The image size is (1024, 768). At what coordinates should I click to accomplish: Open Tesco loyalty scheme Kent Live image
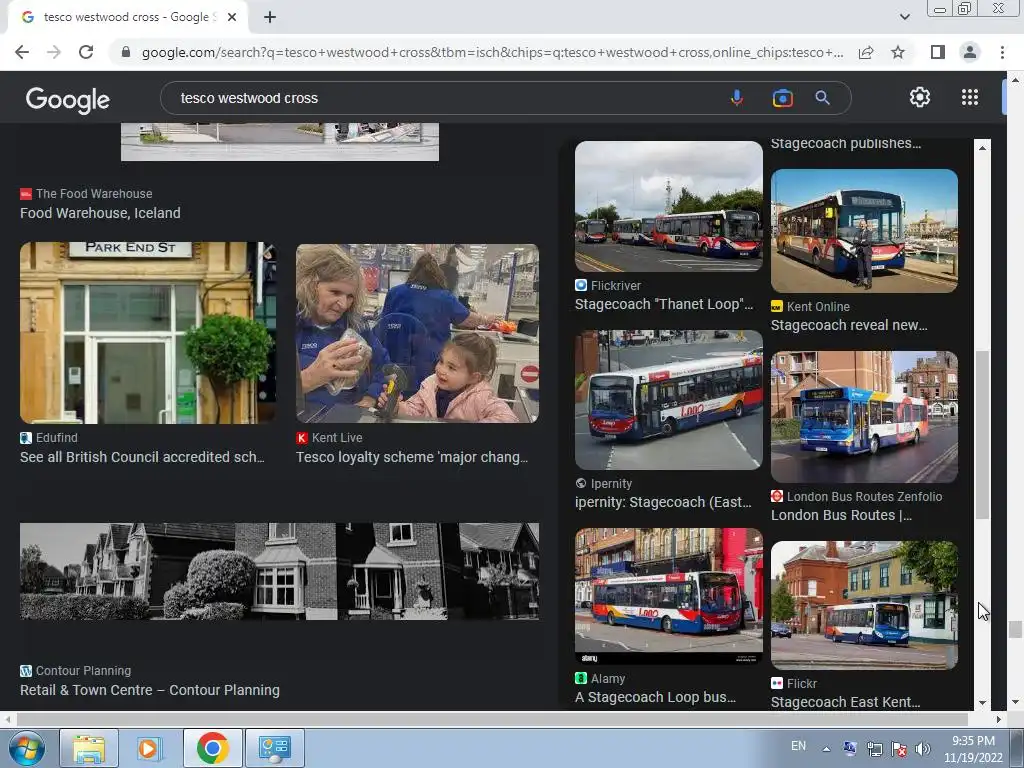pos(417,333)
